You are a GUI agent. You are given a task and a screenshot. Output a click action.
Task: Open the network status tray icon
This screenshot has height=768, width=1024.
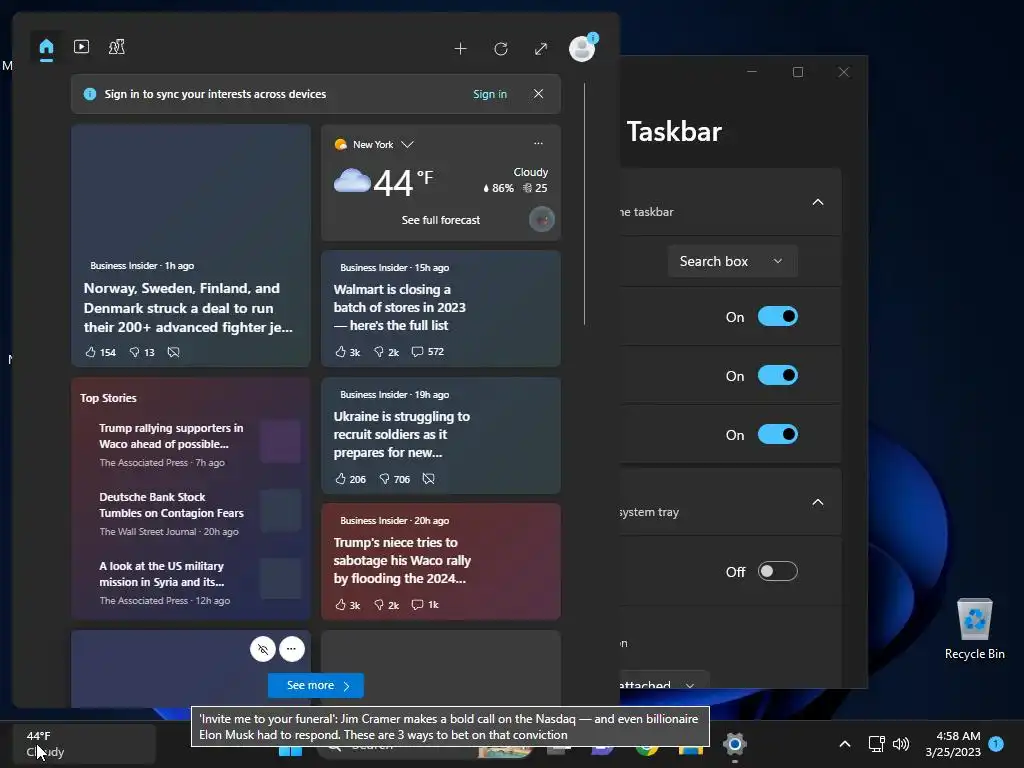pos(876,744)
